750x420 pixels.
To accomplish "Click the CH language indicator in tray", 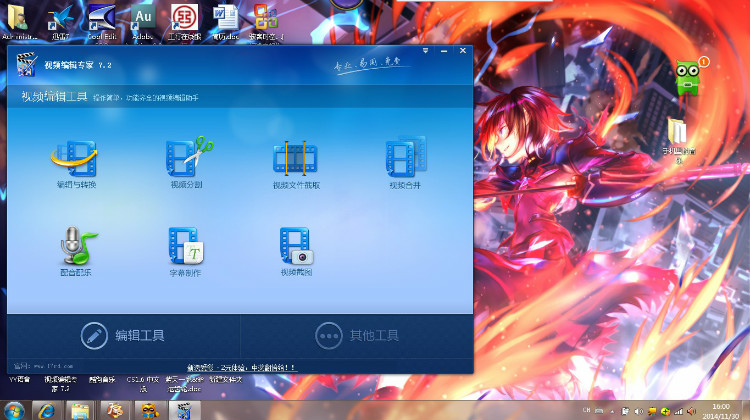I will (x=586, y=410).
